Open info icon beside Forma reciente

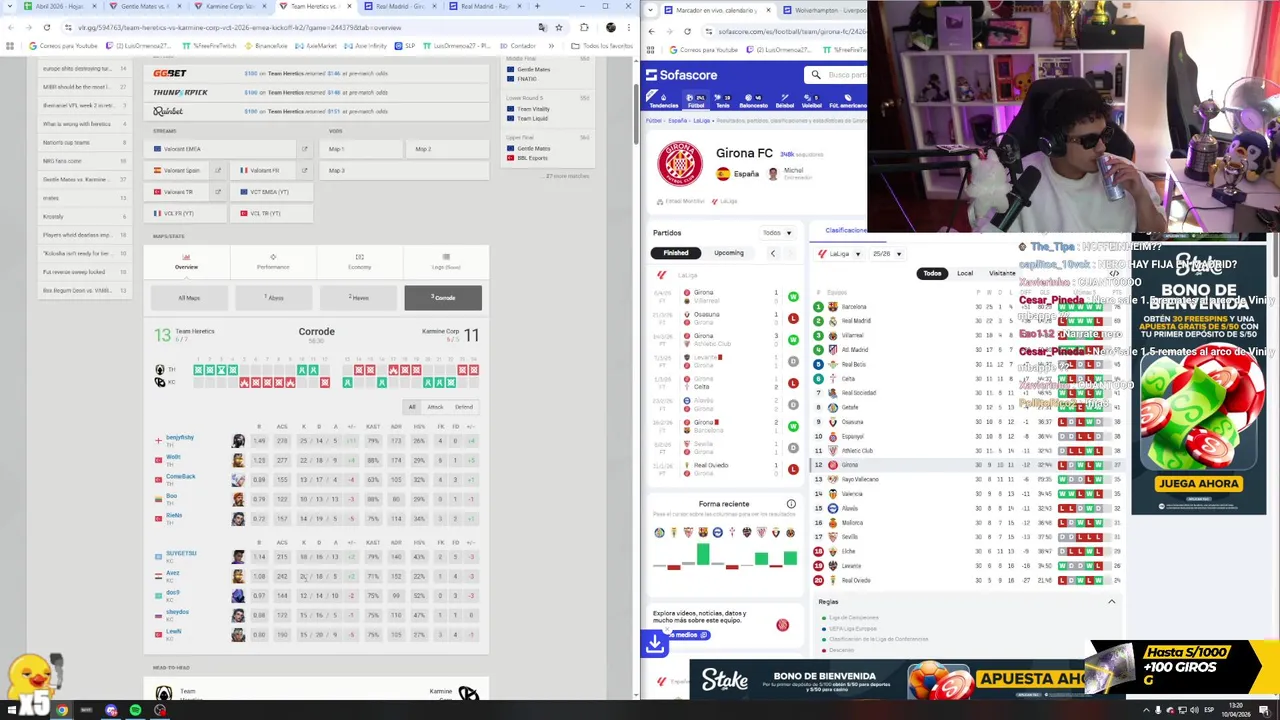pos(791,504)
